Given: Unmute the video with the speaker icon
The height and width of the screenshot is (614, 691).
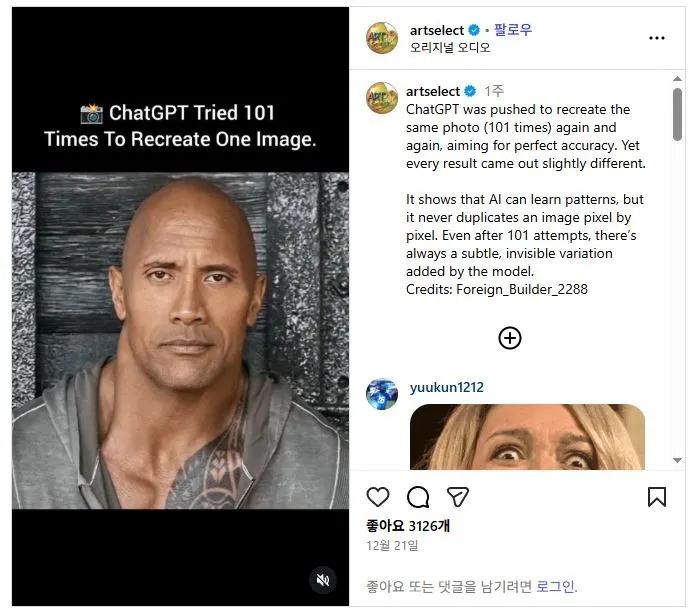Looking at the screenshot, I should click(323, 580).
